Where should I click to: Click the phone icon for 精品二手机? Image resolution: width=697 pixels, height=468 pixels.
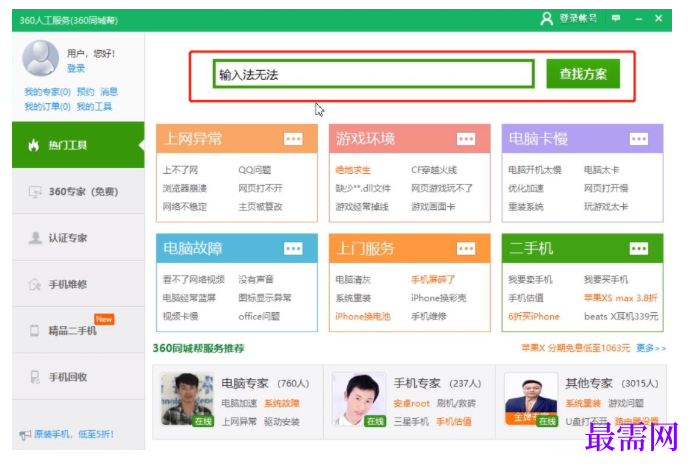34,330
